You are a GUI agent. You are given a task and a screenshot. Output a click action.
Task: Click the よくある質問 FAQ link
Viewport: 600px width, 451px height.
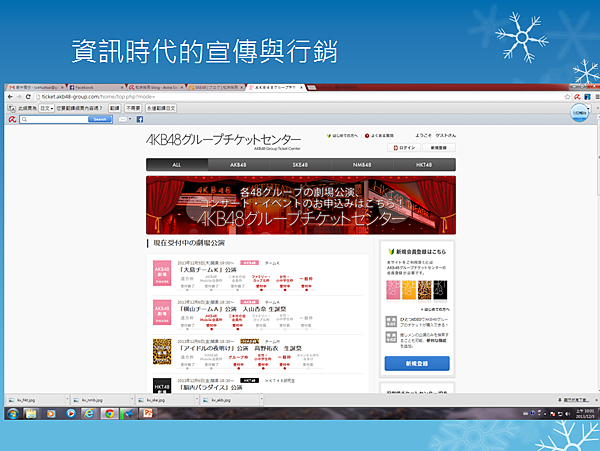(379, 135)
